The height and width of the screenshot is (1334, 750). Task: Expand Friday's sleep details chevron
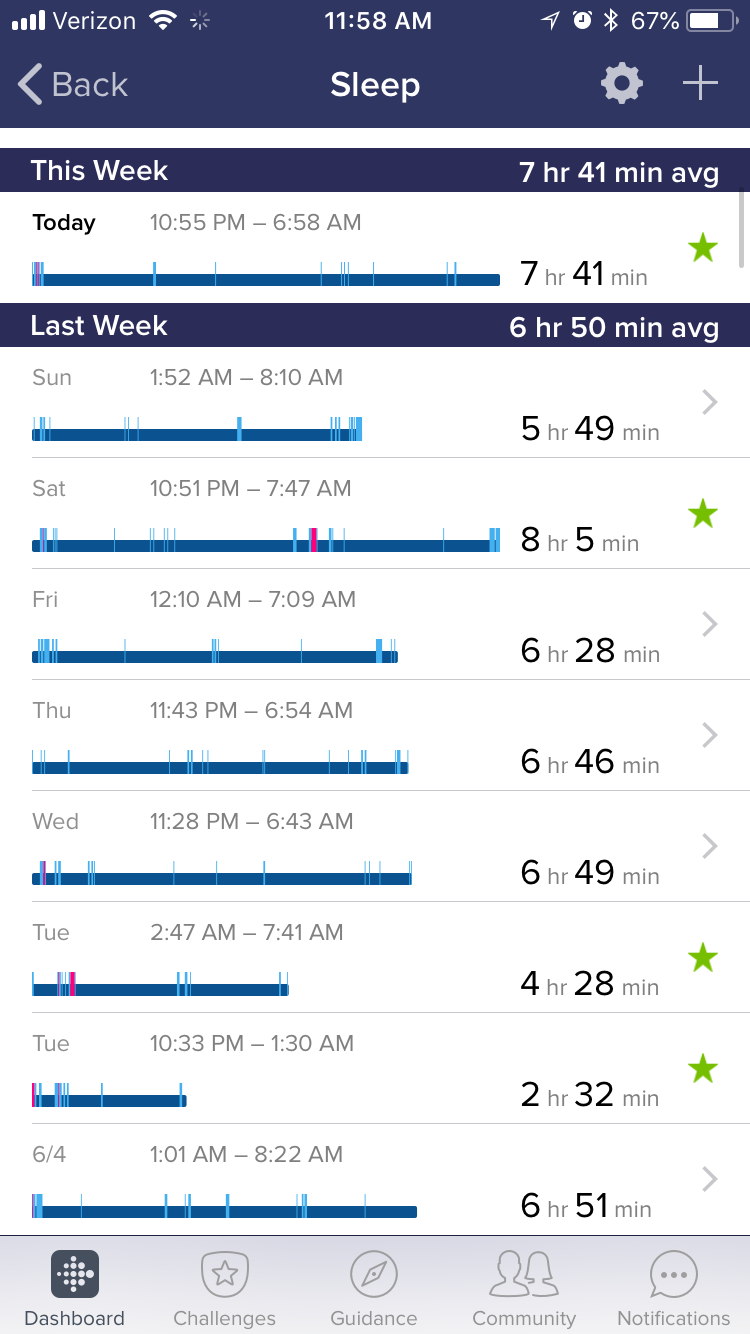tap(710, 624)
